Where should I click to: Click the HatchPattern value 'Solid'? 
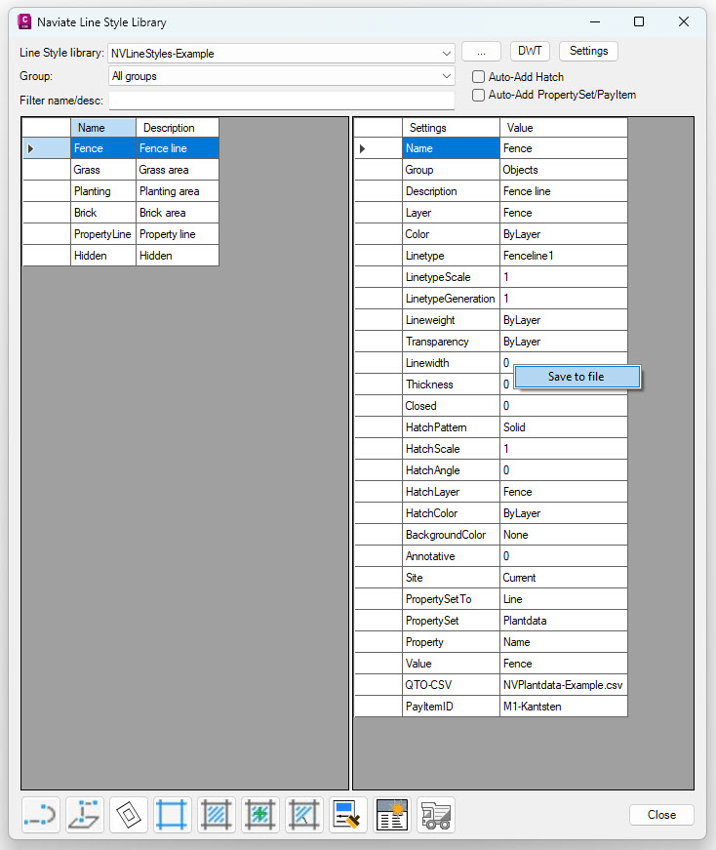564,427
